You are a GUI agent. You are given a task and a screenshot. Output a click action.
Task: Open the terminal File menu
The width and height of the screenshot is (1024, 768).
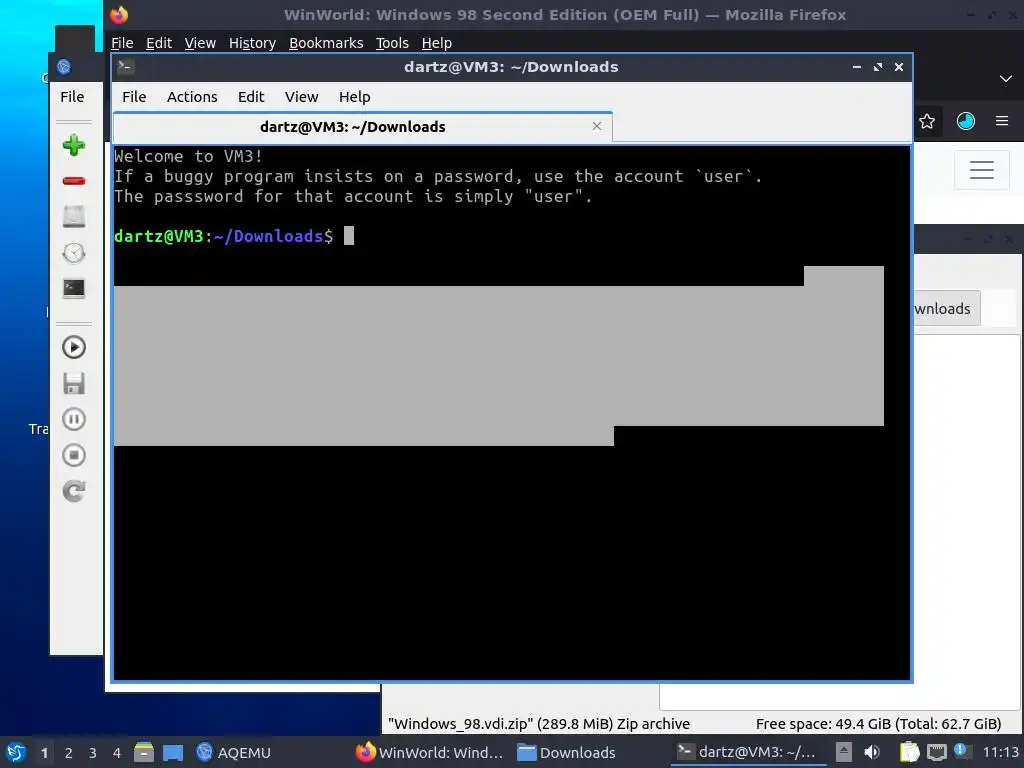click(x=134, y=97)
